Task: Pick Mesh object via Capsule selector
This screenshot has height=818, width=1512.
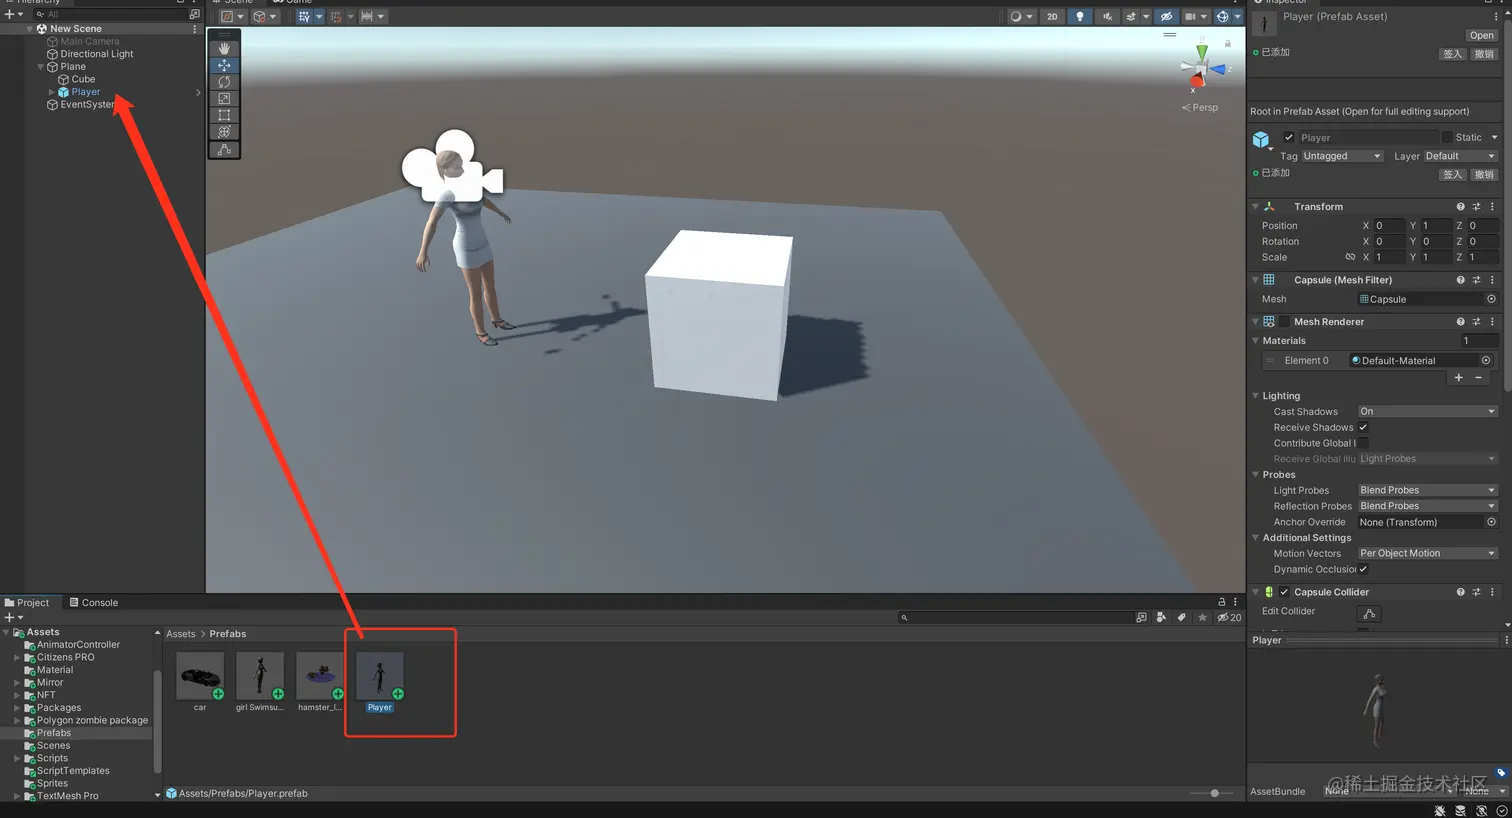Action: 1491,299
